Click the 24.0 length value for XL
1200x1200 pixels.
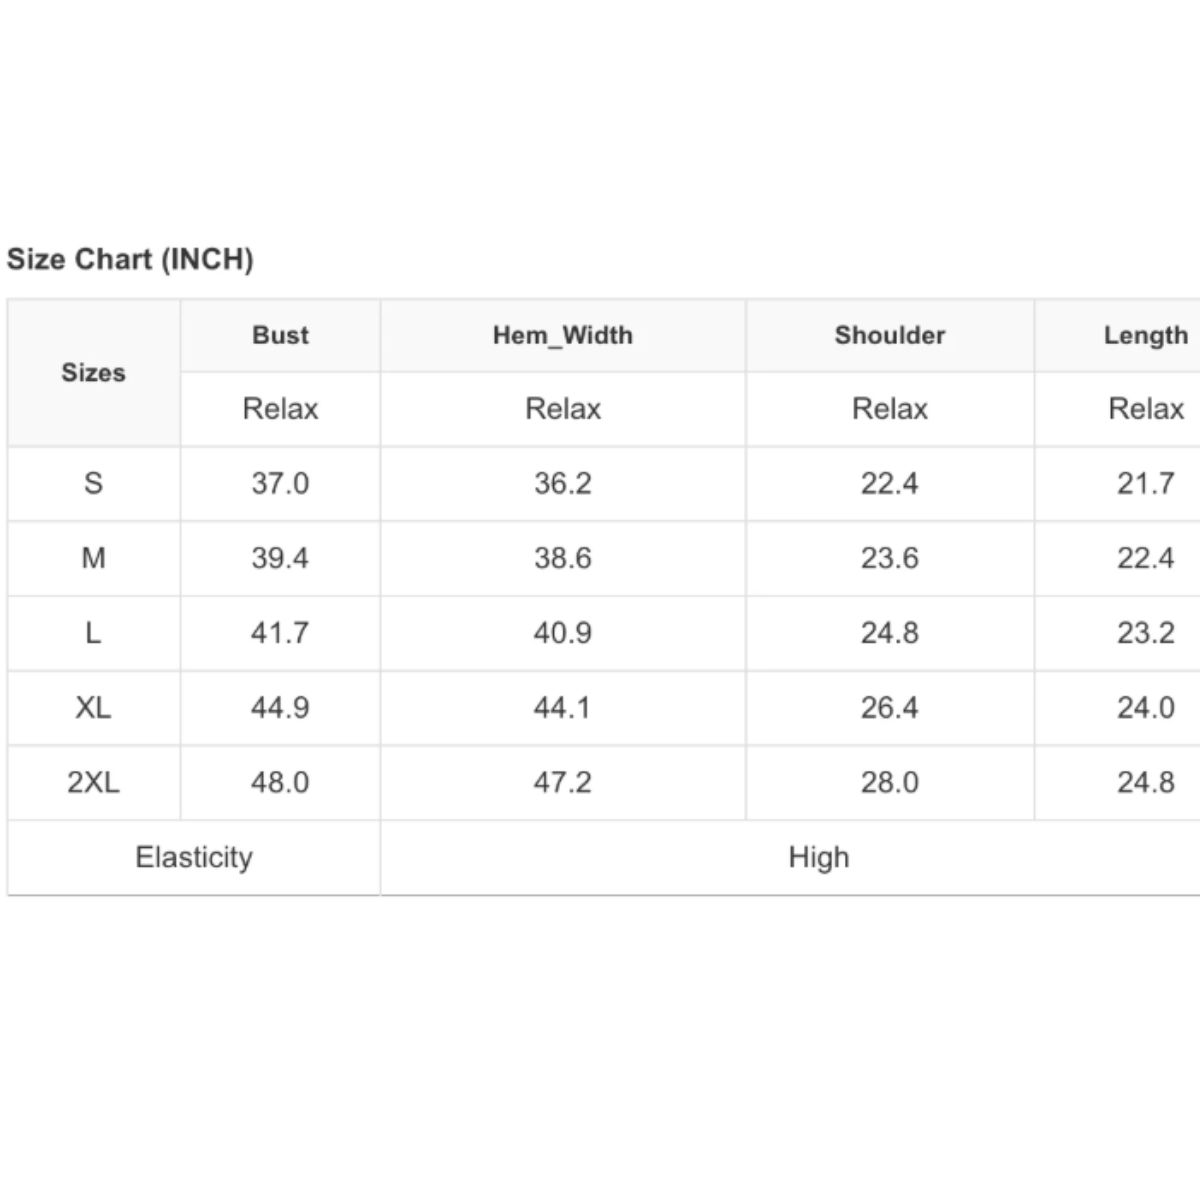pyautogui.click(x=1146, y=708)
